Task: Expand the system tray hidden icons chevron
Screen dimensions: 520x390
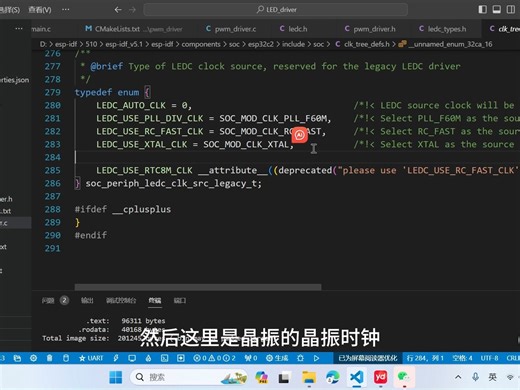Action: point(458,377)
